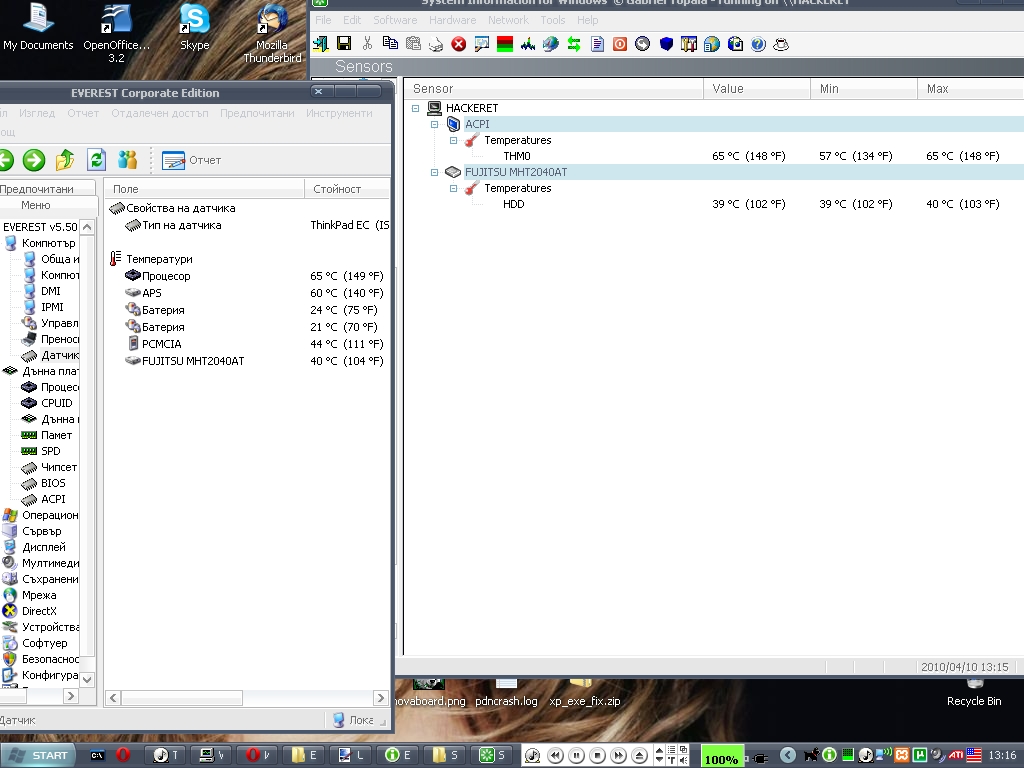Click the green forward arrow in EVEREST

click(34, 160)
